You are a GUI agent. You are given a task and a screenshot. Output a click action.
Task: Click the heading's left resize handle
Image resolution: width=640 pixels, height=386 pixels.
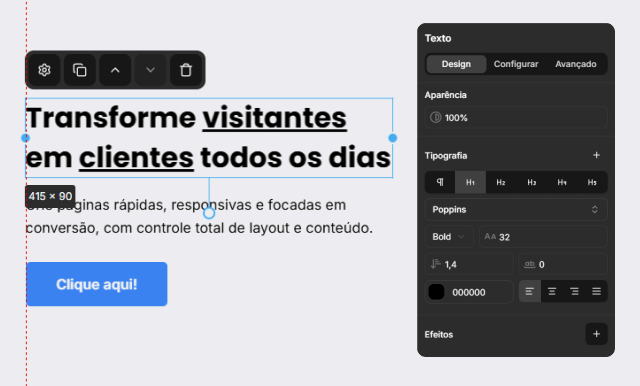[25, 138]
